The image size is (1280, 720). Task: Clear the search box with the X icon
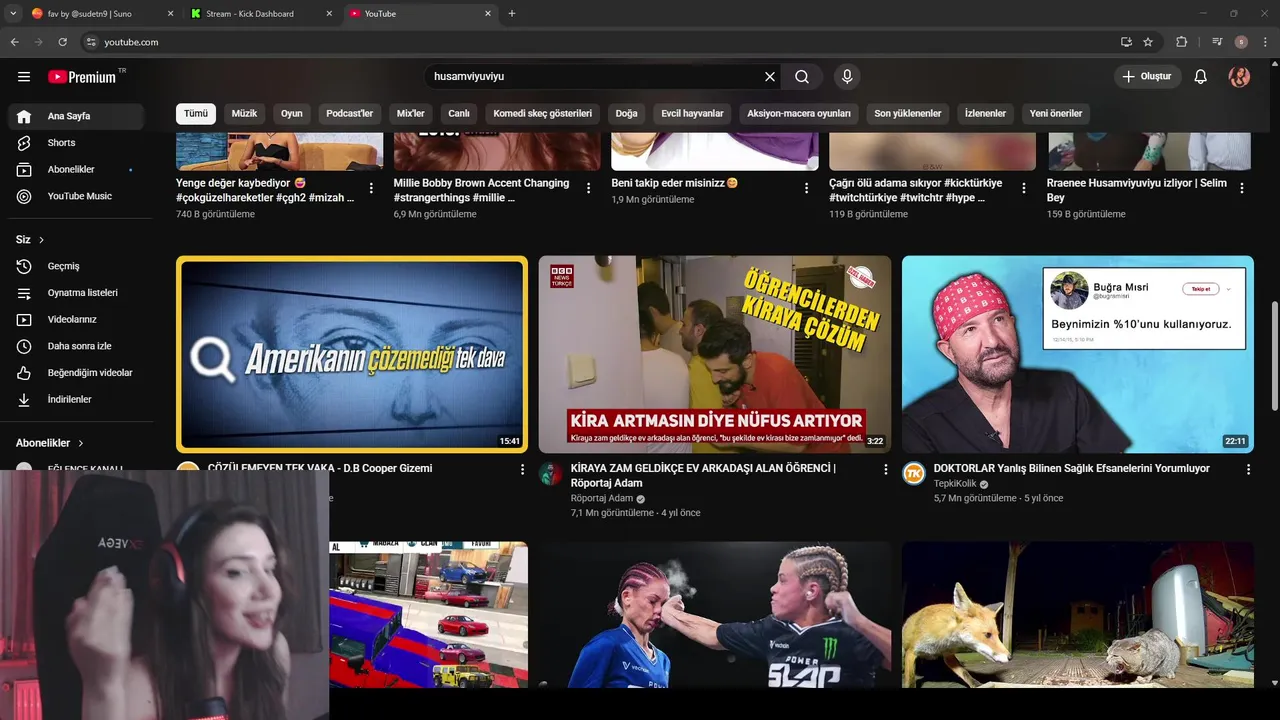pos(770,76)
